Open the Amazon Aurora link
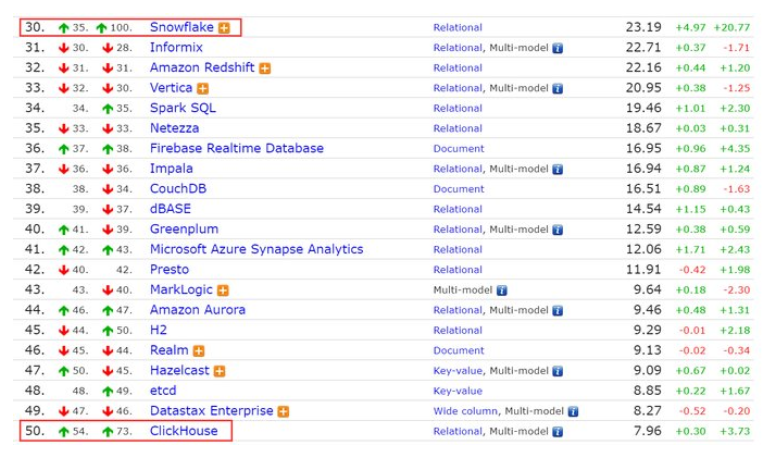The height and width of the screenshot is (461, 781). point(197,310)
